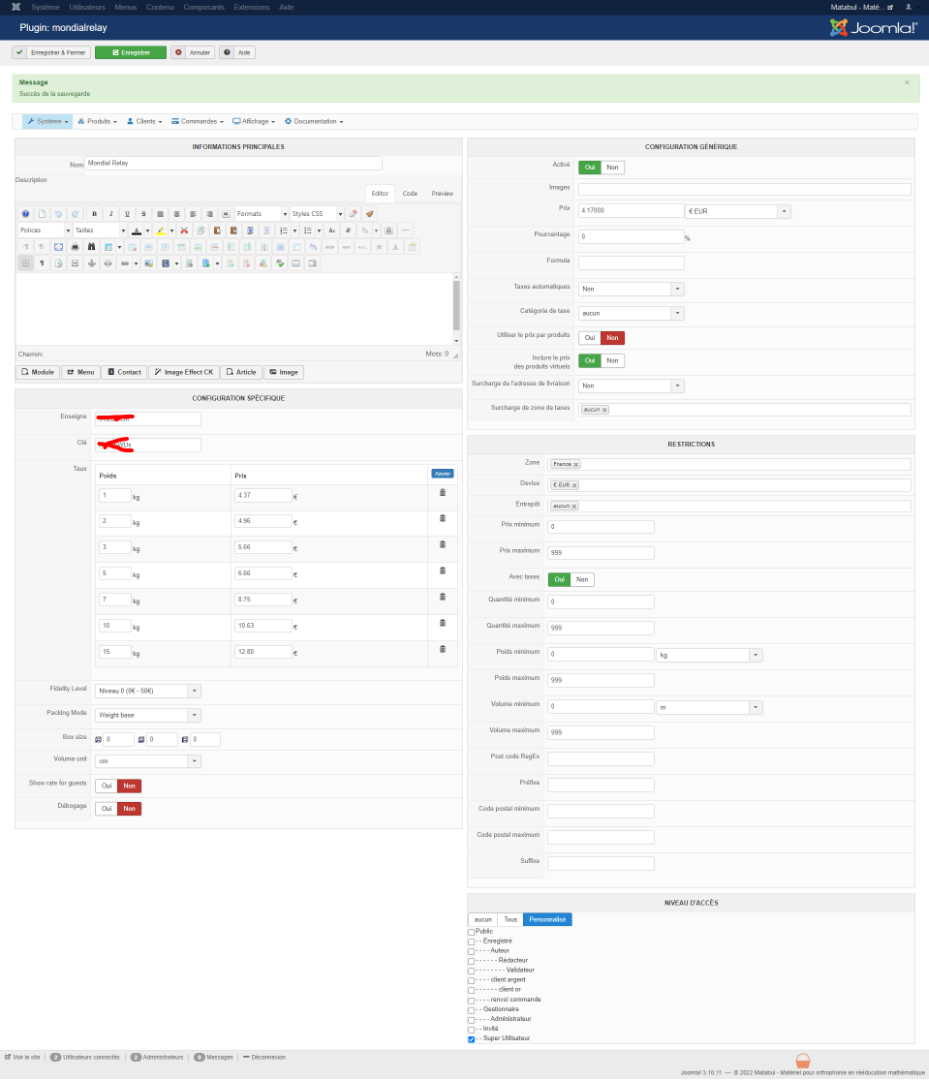Insert an anchor with the anchor icon
The width and height of the screenshot is (929, 1080).
[92, 263]
